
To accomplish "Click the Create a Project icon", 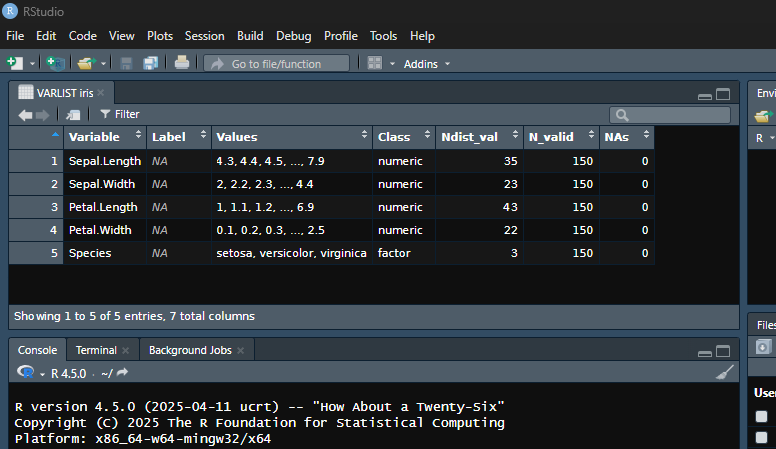I will point(55,63).
